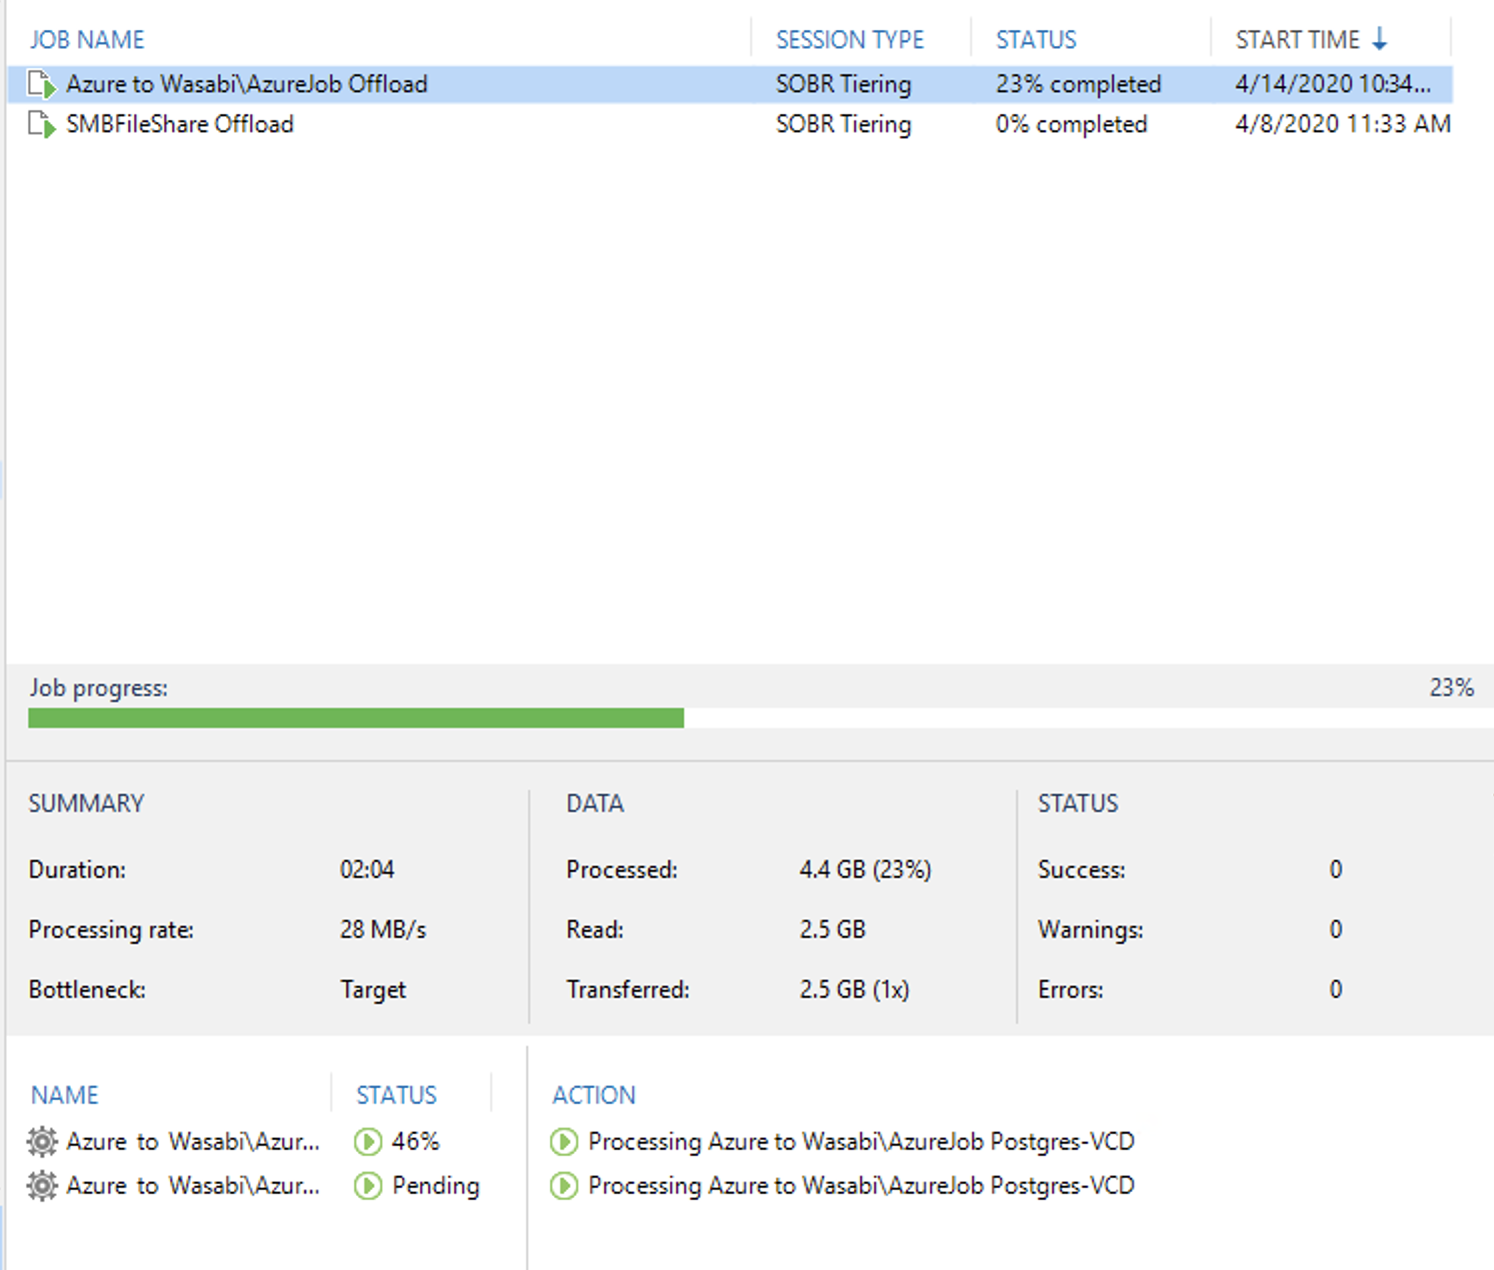Sort by the STATUS column header in job list

(1036, 40)
